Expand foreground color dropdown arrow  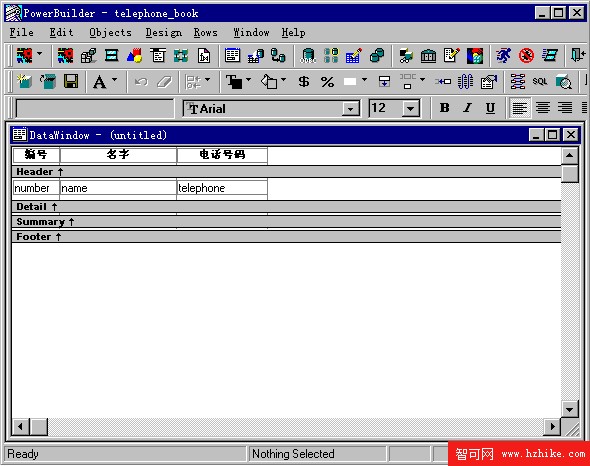(x=248, y=80)
